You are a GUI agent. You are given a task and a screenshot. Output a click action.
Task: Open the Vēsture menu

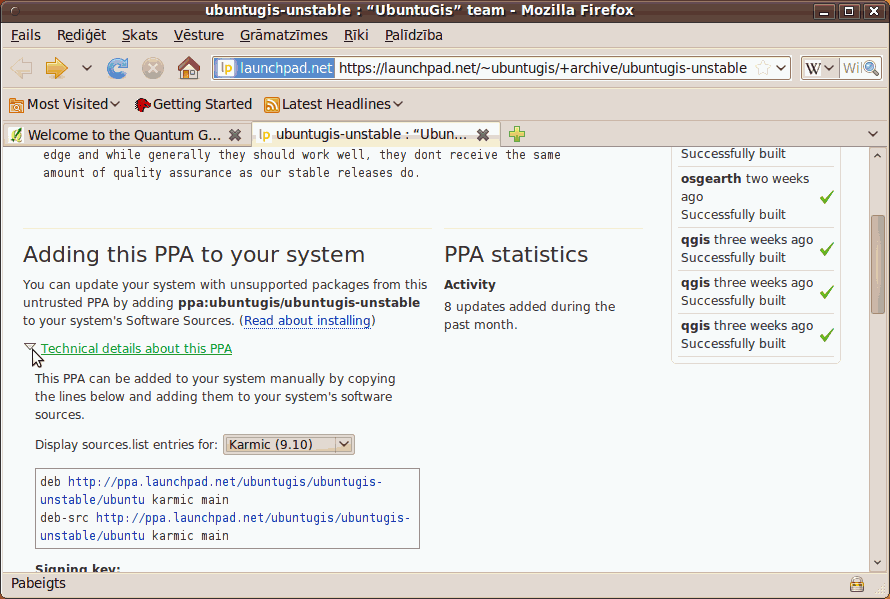click(199, 35)
